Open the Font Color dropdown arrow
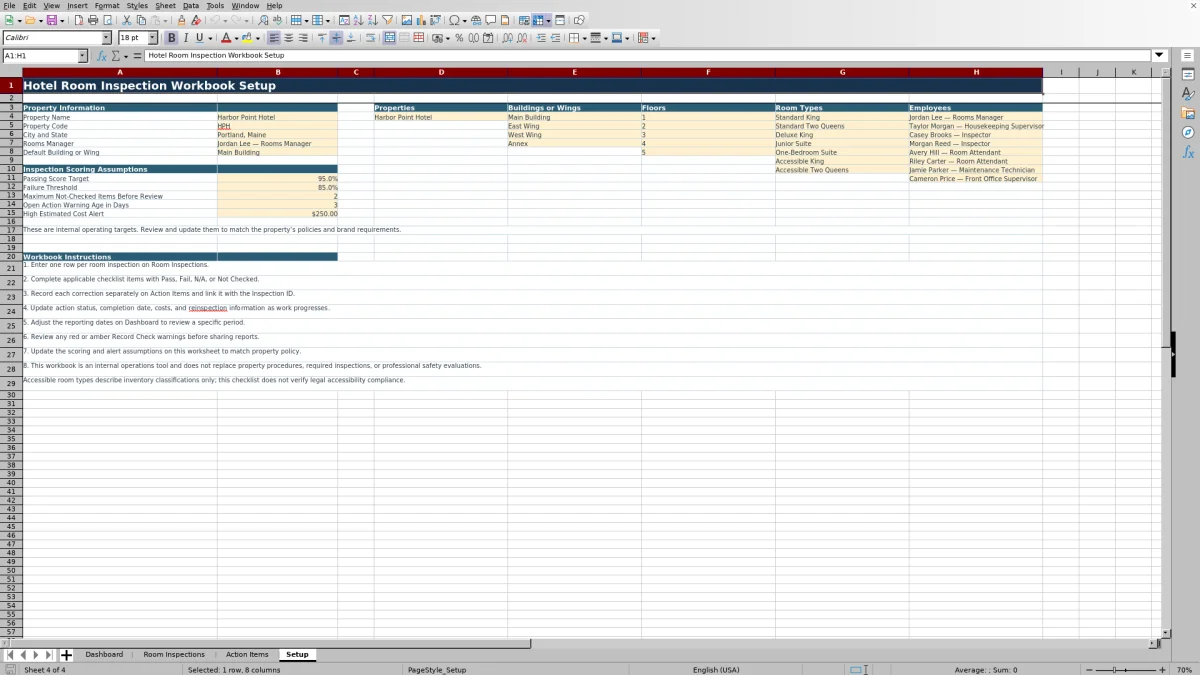Screen dimensions: 1200x675 point(236,38)
